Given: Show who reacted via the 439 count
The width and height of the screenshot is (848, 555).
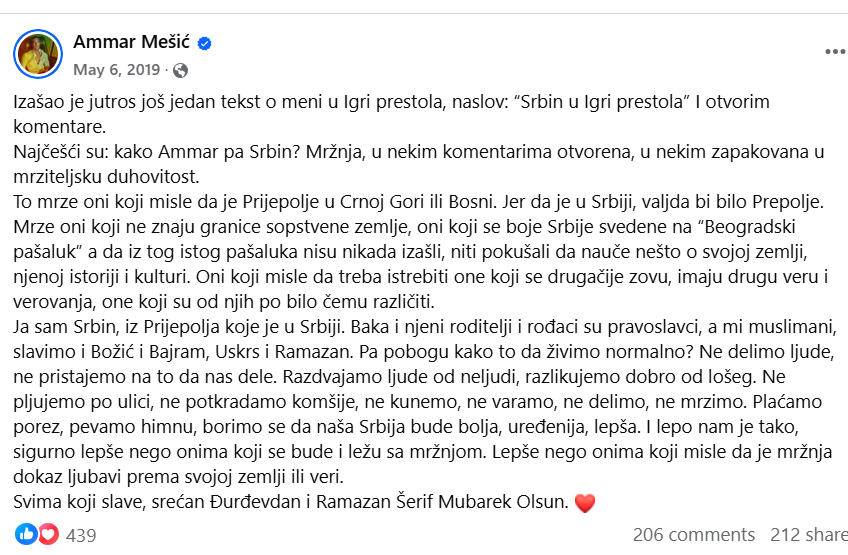Looking at the screenshot, I should coord(81,535).
